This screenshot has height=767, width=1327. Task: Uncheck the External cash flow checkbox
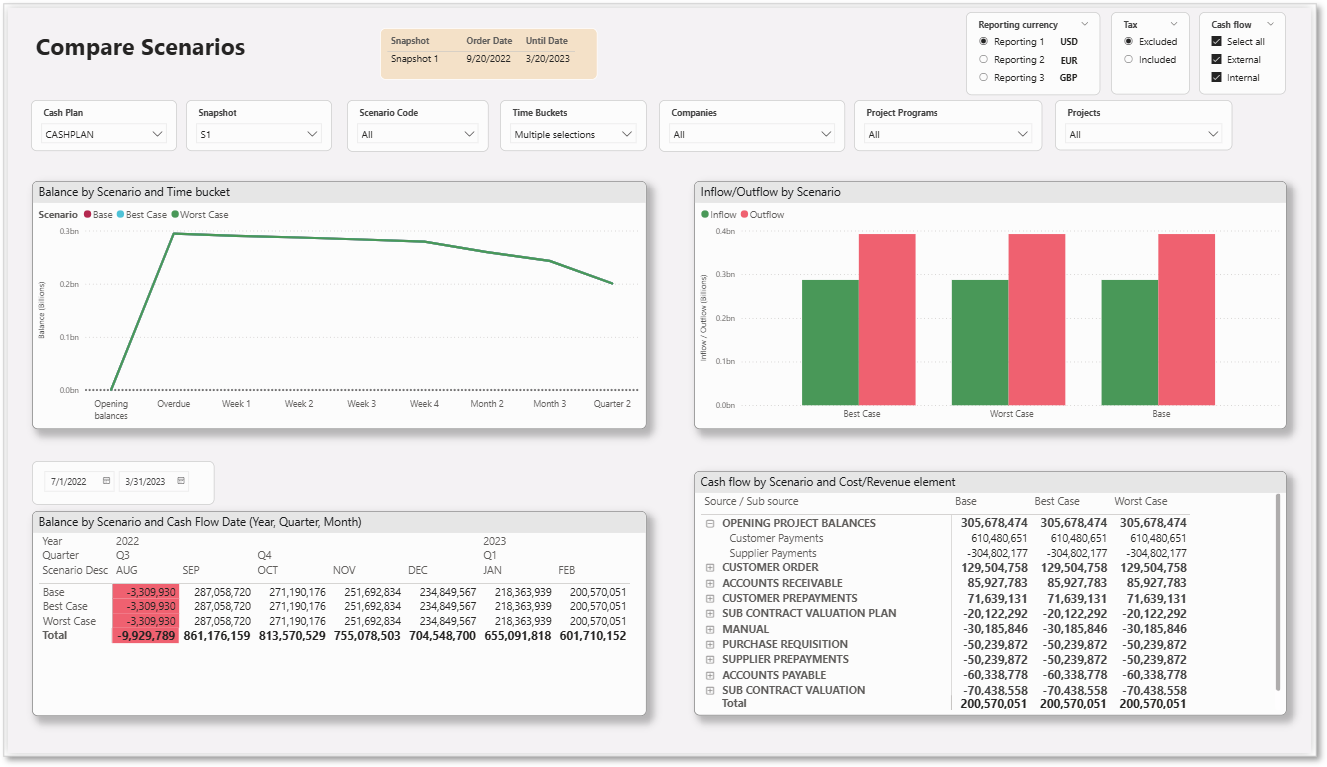click(x=1217, y=60)
